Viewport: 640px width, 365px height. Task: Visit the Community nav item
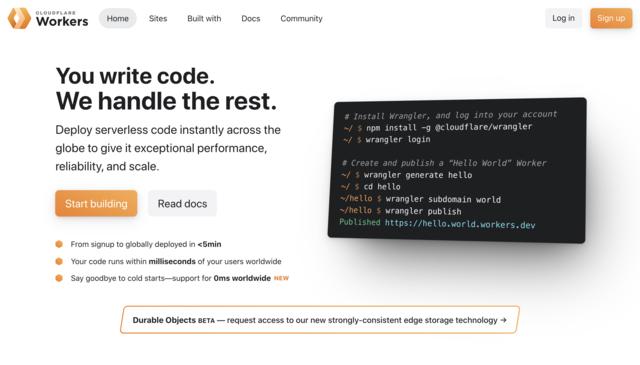coord(301,18)
